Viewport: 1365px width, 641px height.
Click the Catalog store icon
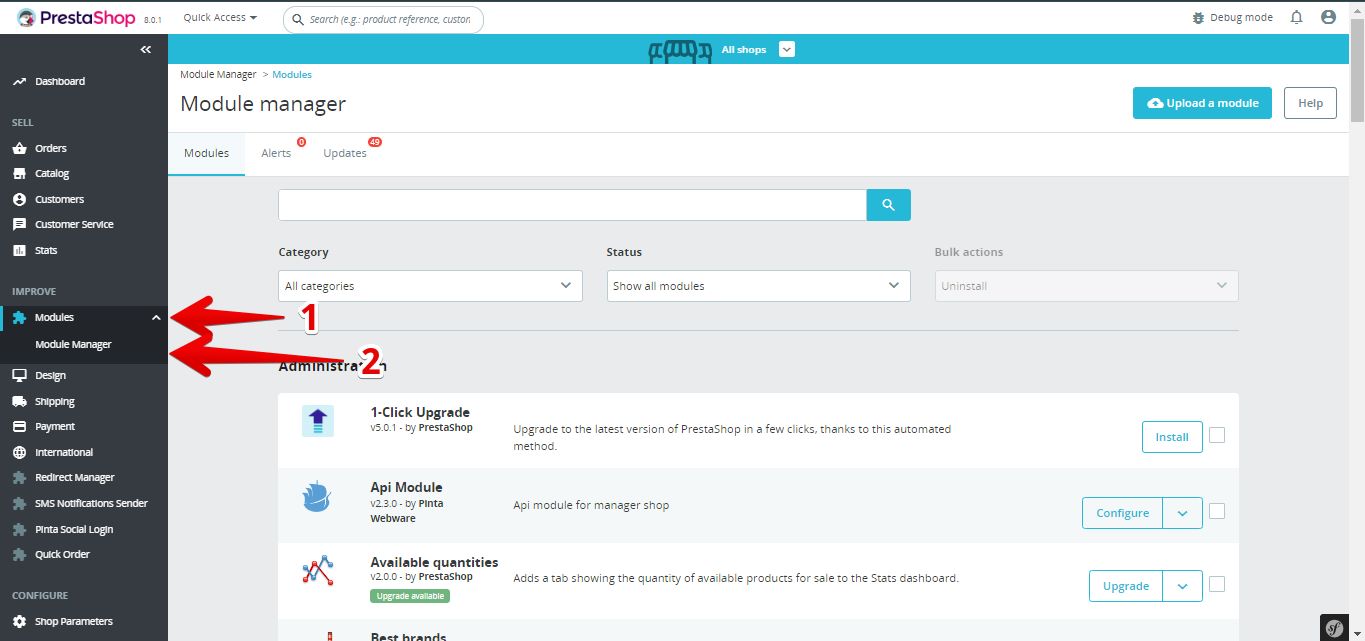coord(19,174)
